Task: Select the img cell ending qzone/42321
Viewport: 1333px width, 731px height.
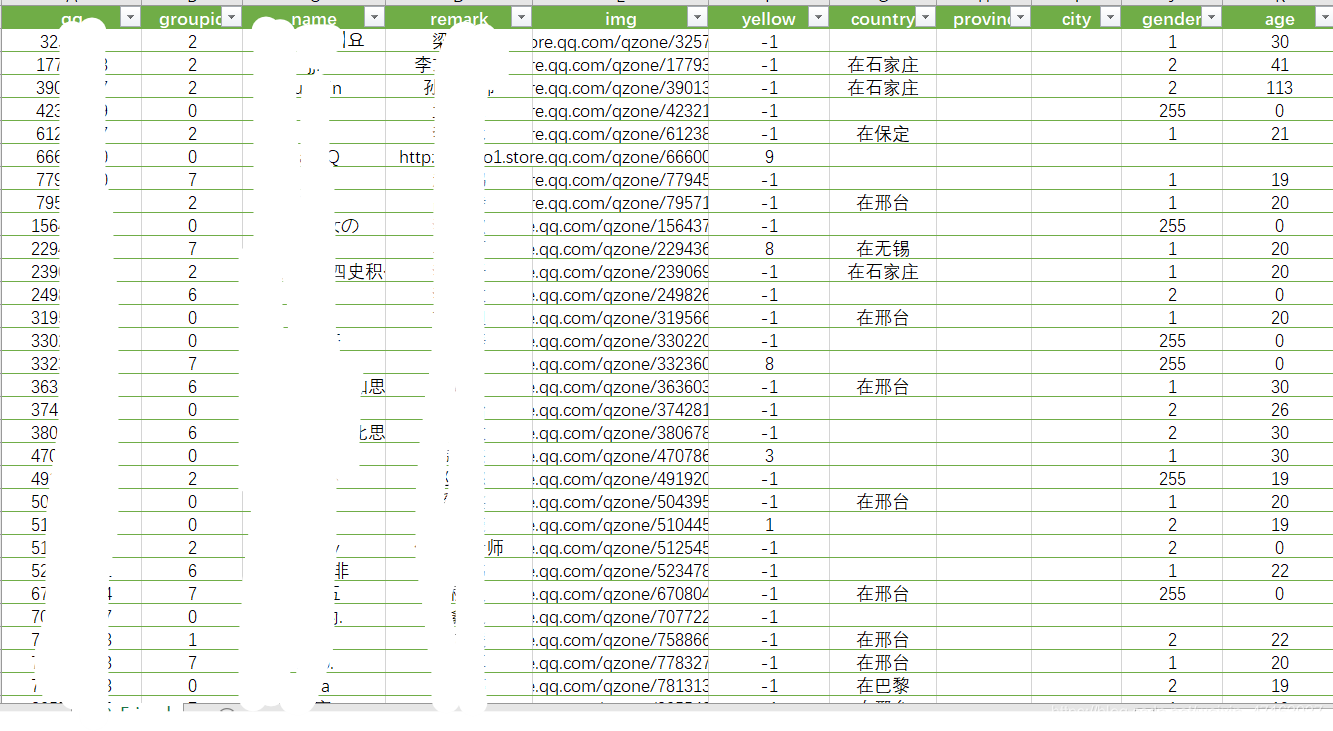Action: (620, 111)
